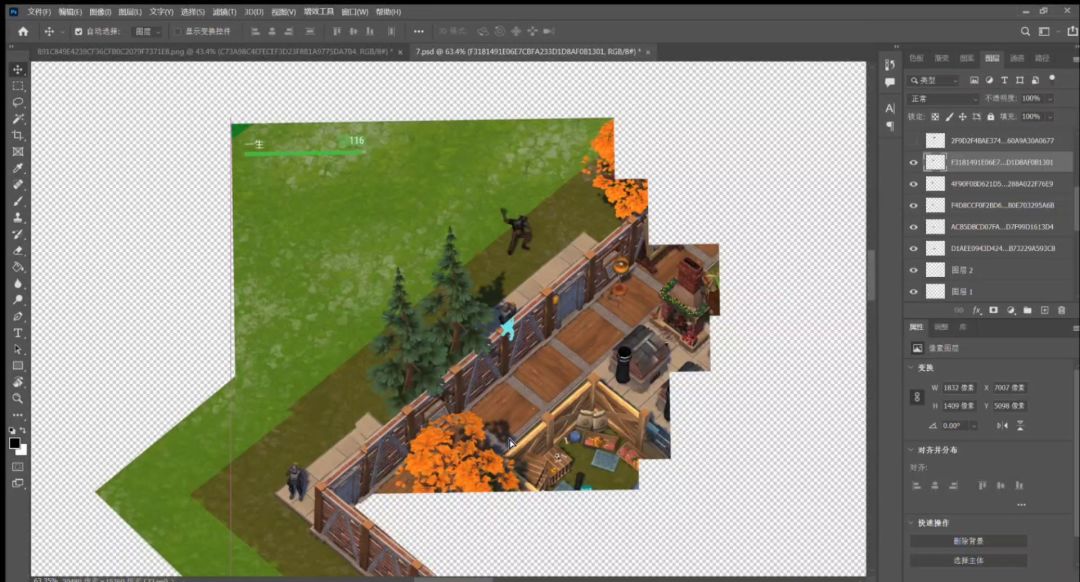Select the Crop tool in toolbar
This screenshot has width=1080, height=582.
(x=18, y=135)
